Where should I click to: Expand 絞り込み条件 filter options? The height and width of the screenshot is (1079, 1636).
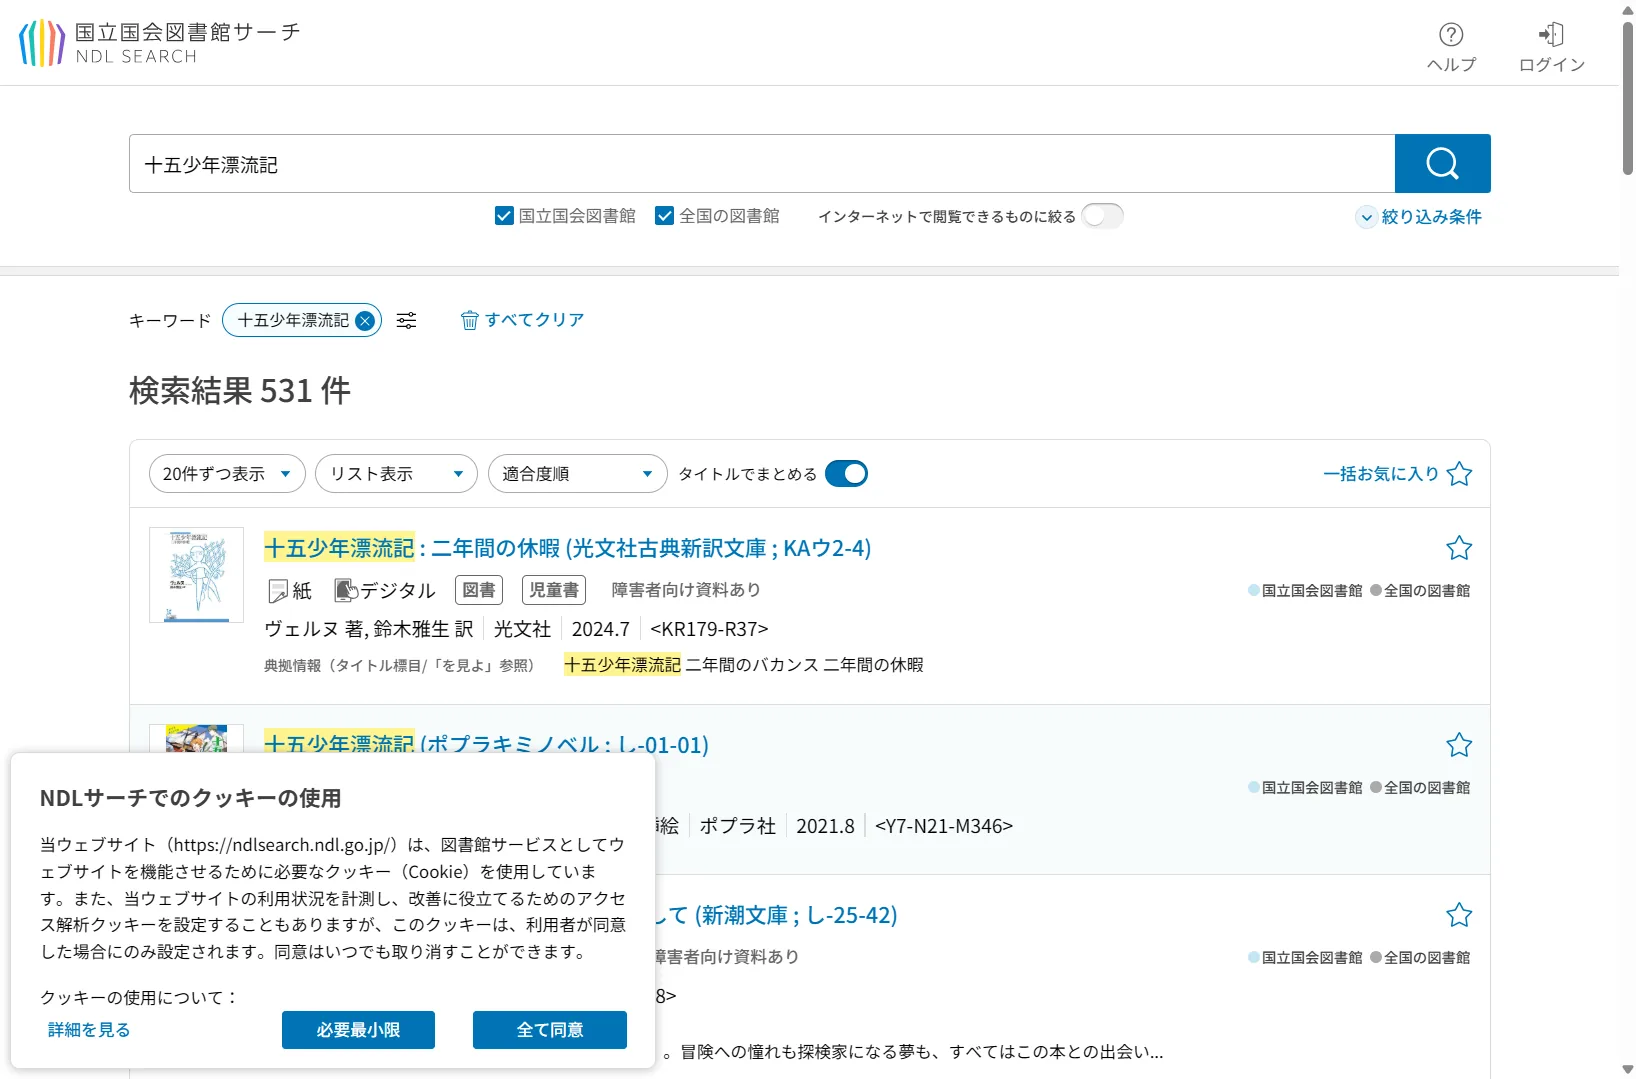pos(1419,217)
